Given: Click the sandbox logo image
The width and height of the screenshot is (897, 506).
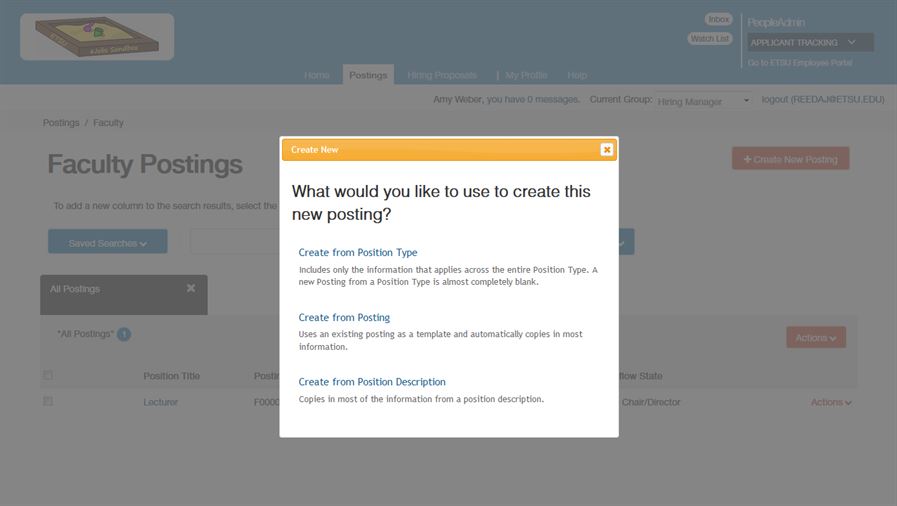Looking at the screenshot, I should (x=97, y=37).
